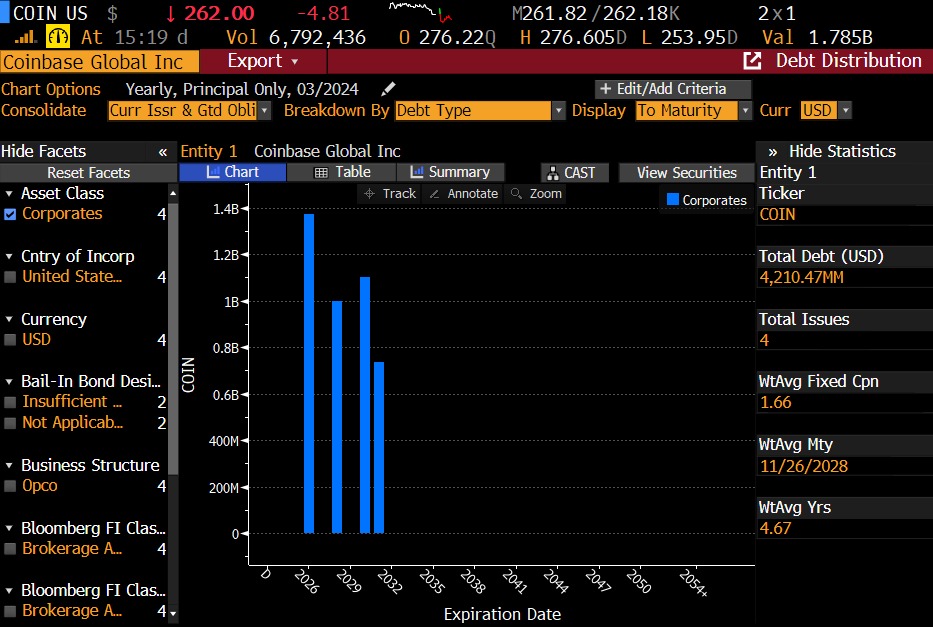The image size is (933, 627).
Task: Collapse the Bail-In Bond Desi... facet group
Action: (9, 382)
